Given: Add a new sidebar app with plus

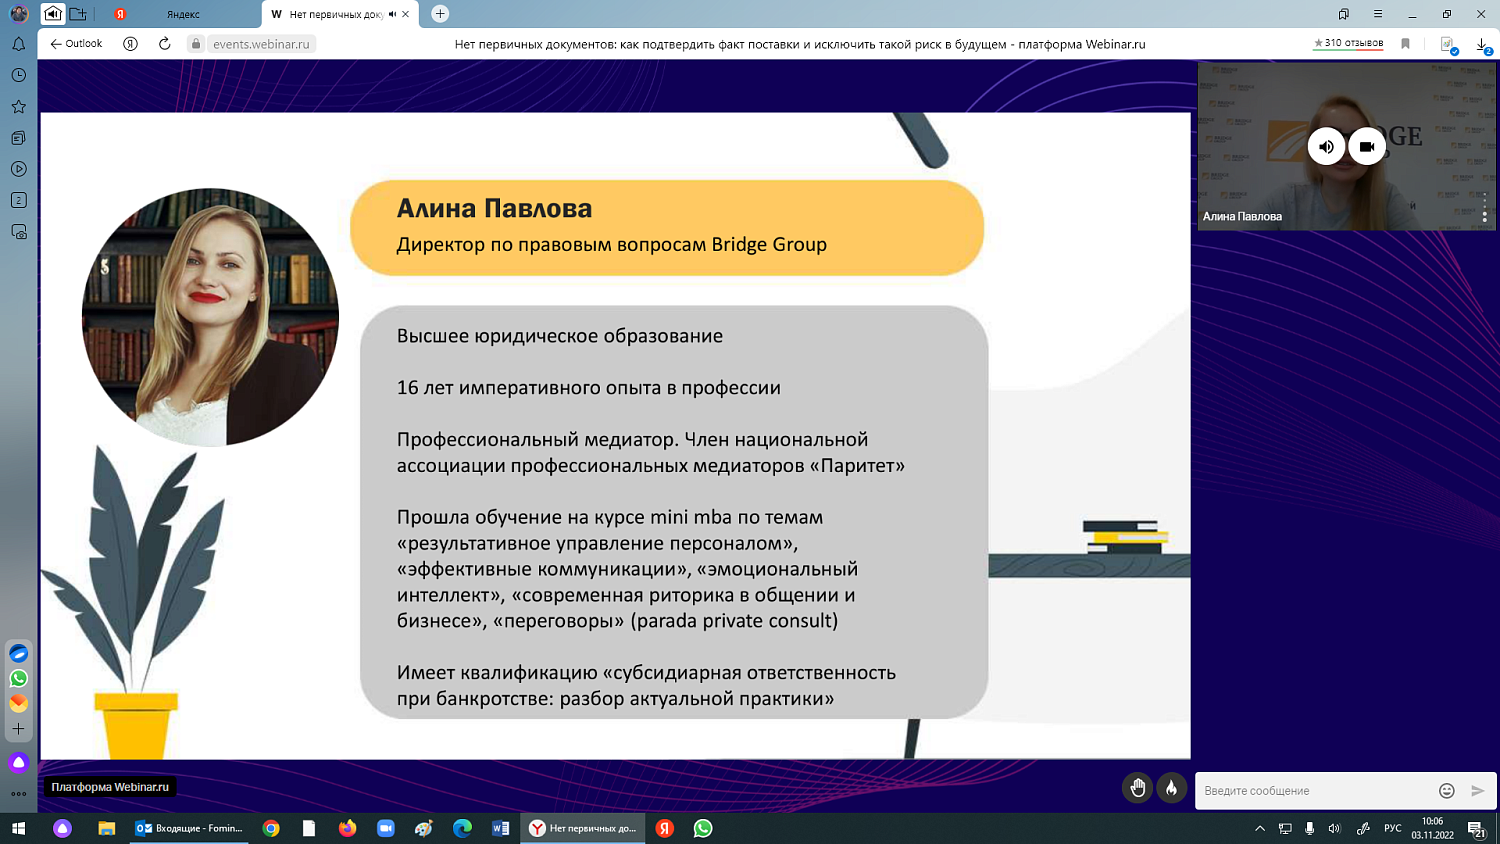Looking at the screenshot, I should point(19,729).
